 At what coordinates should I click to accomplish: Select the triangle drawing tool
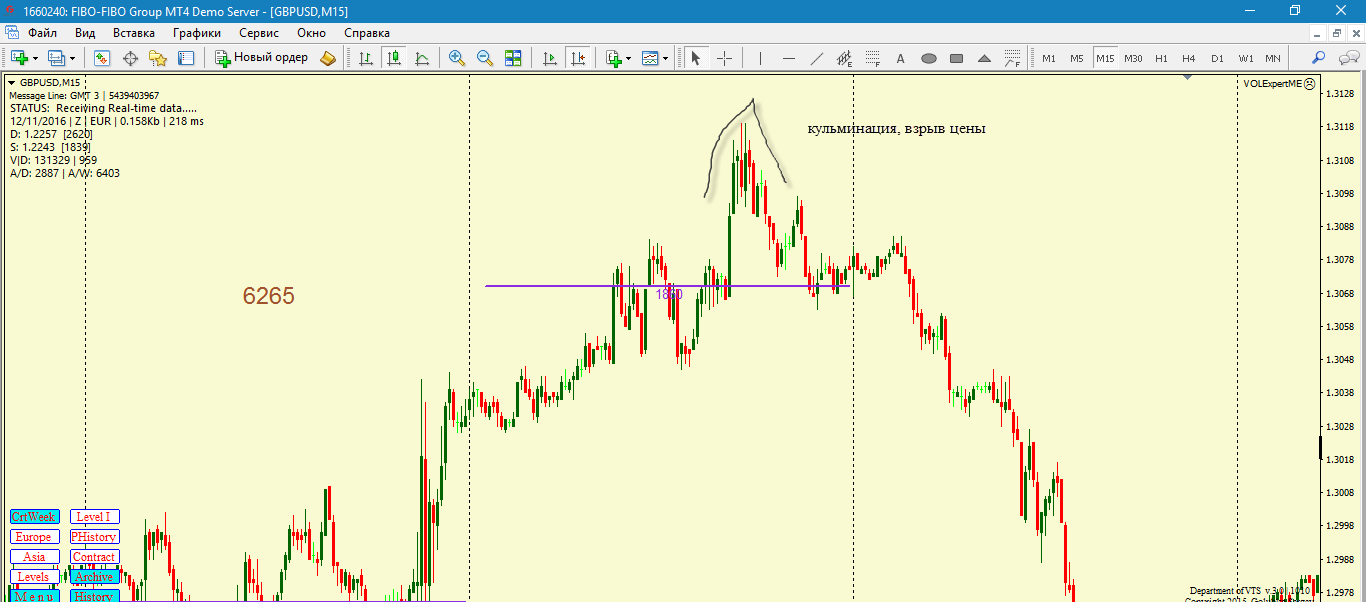point(984,58)
